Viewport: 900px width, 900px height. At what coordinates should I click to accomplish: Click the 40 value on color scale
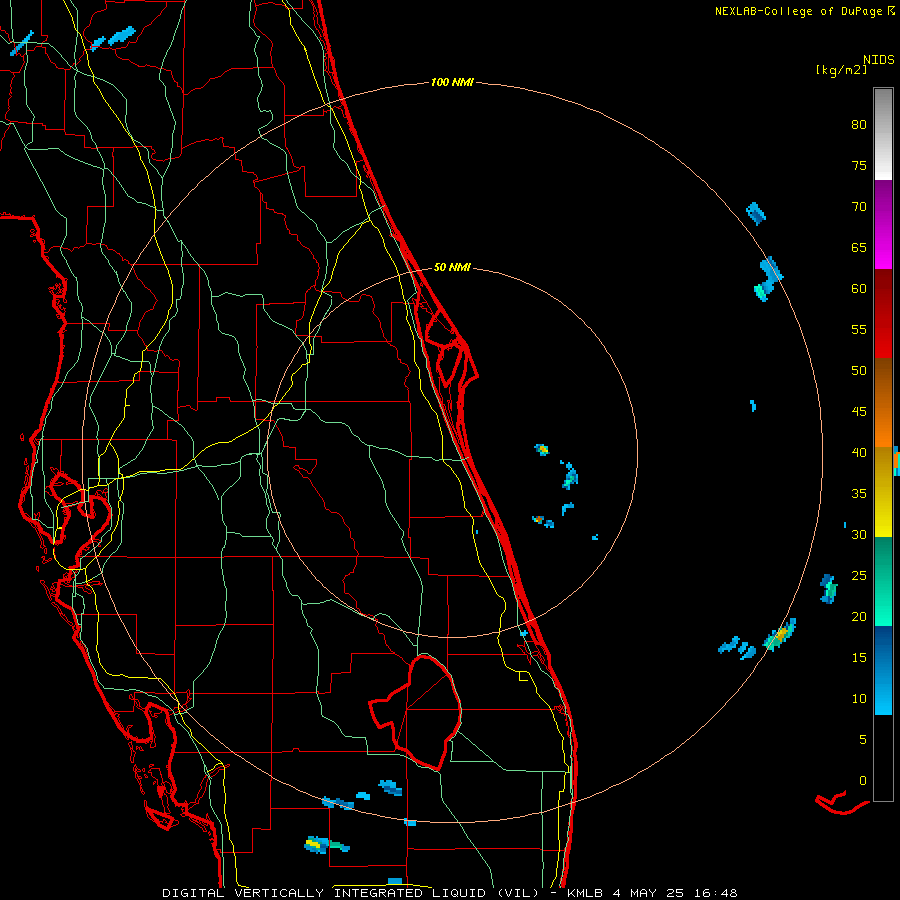click(x=859, y=452)
